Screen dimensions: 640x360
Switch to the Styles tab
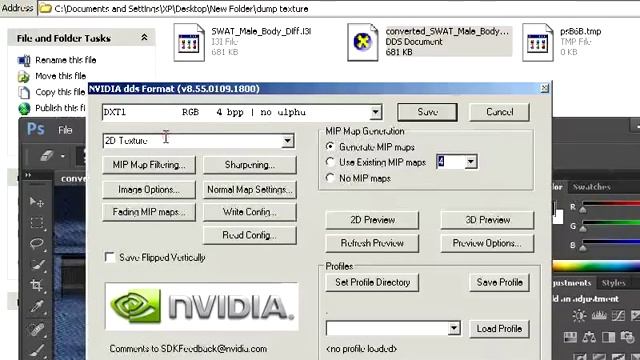(613, 282)
